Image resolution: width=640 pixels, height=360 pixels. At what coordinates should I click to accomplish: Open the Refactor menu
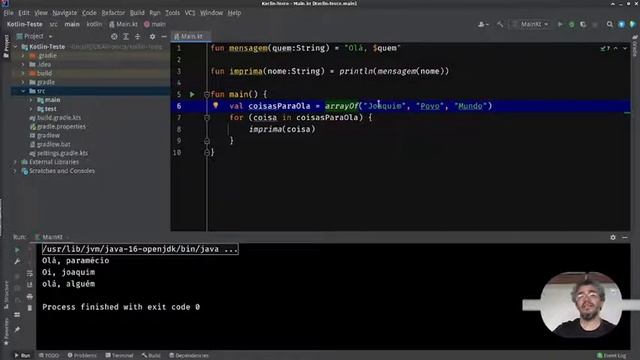[113, 13]
